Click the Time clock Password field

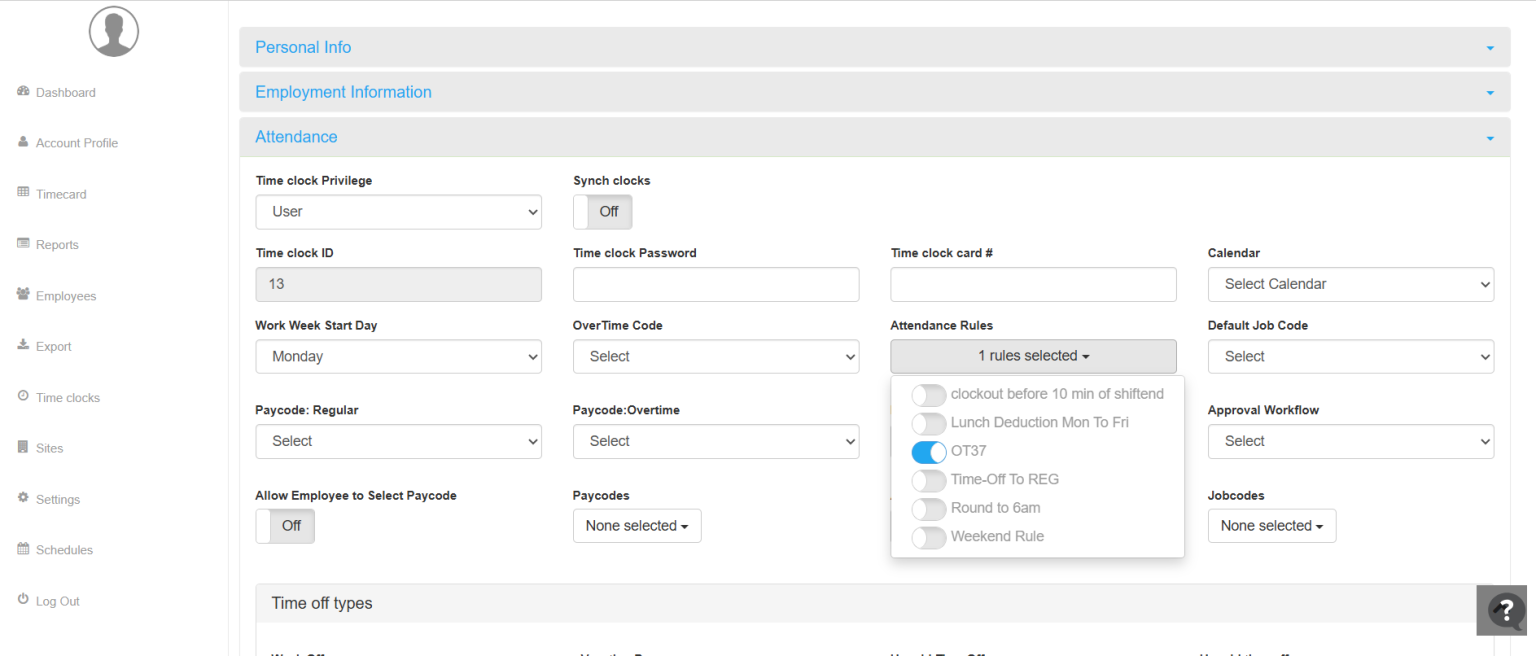(x=715, y=284)
